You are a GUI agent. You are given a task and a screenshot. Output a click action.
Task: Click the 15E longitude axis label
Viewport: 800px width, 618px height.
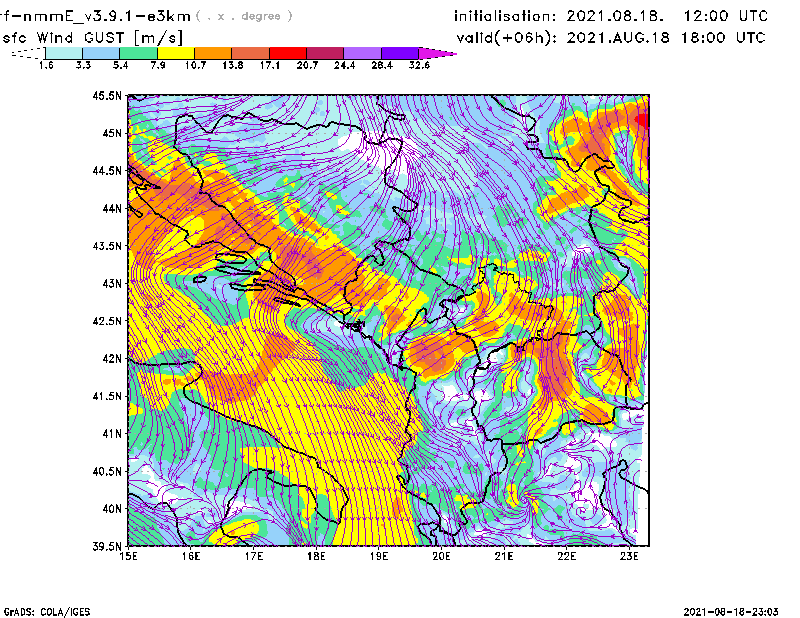(129, 557)
